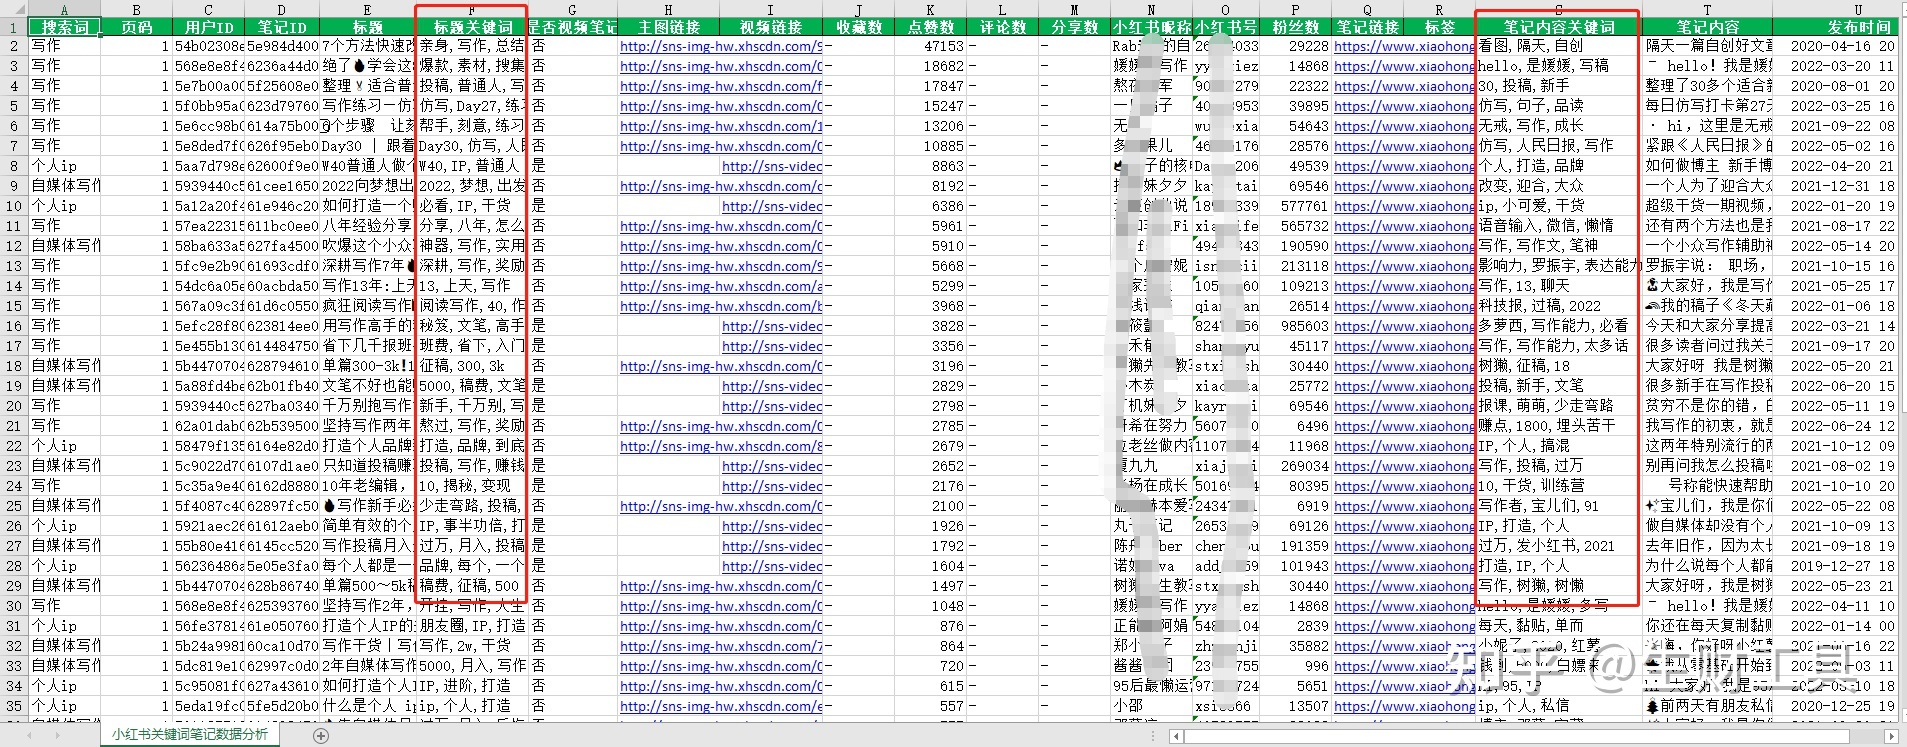
Task: Click the 搜索词 header cell
Action: coord(65,27)
